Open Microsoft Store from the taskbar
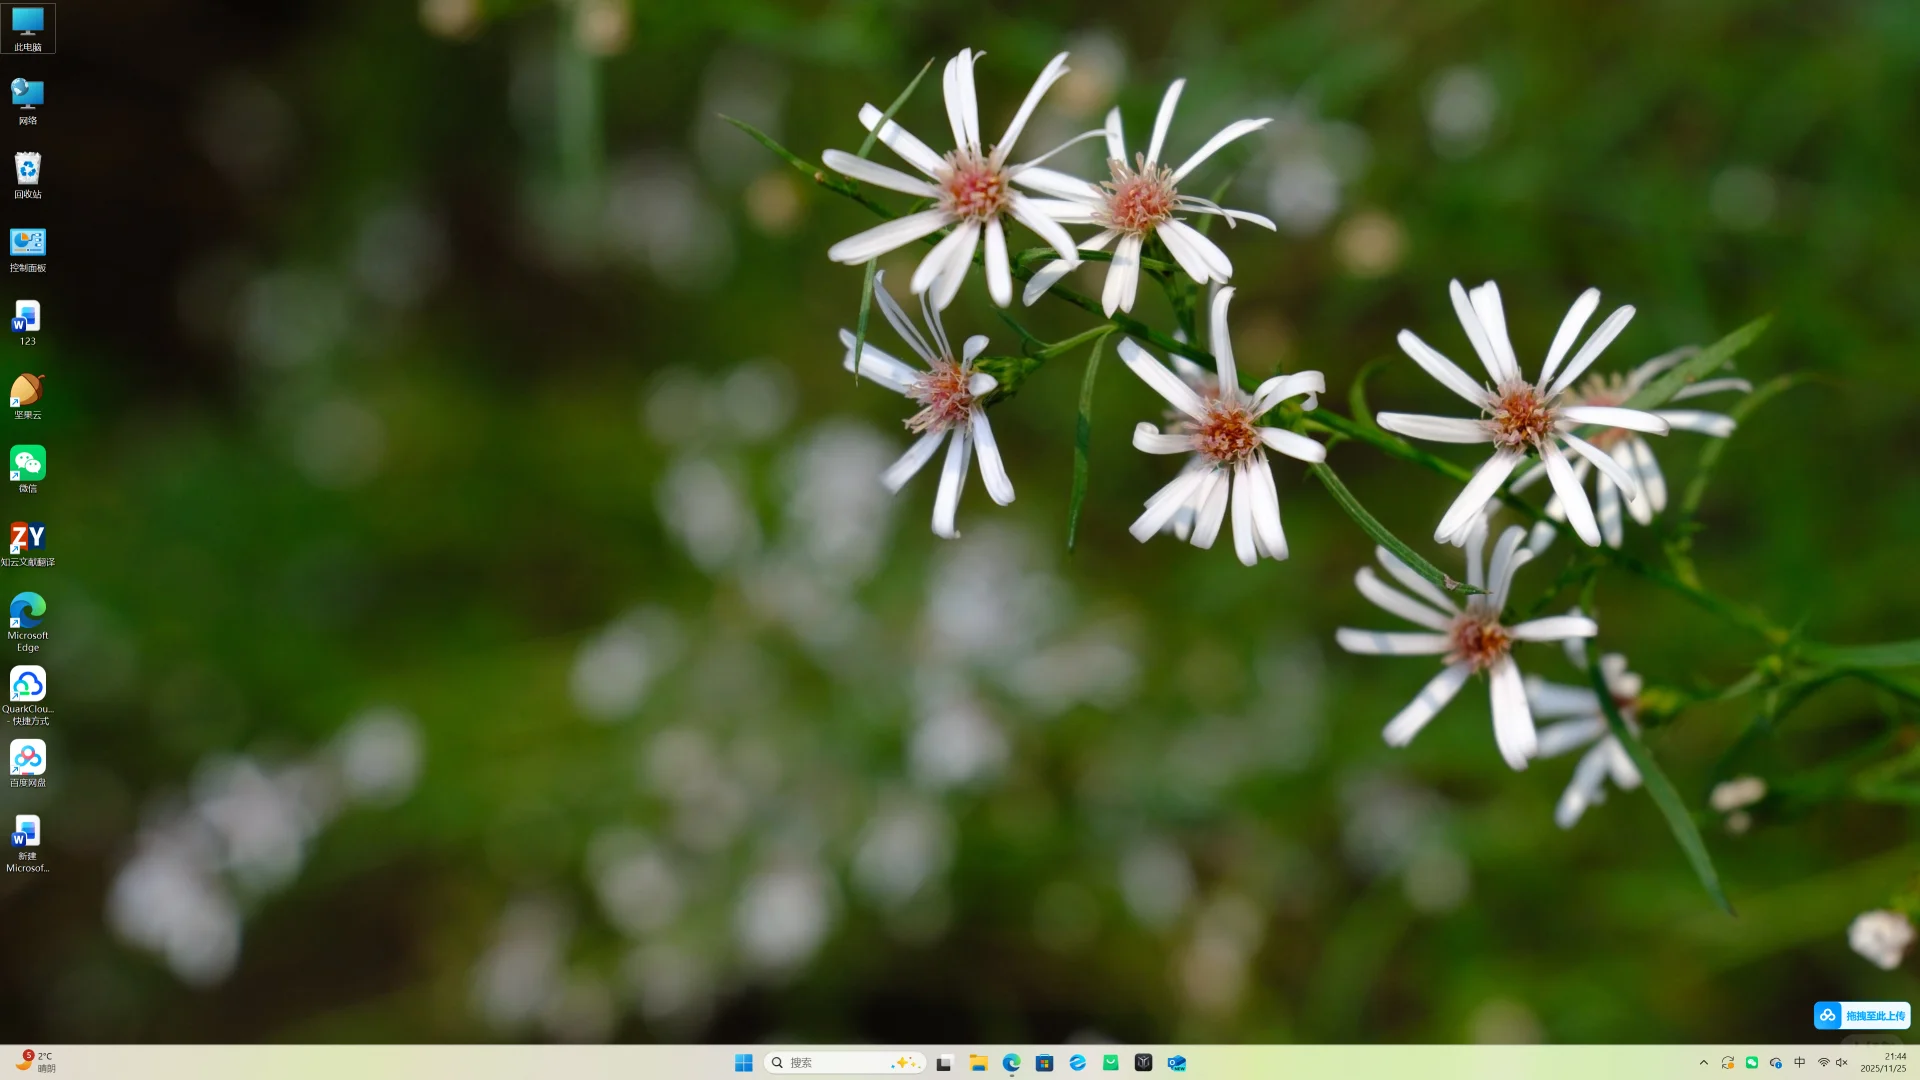Viewport: 1920px width, 1080px height. click(1044, 1063)
